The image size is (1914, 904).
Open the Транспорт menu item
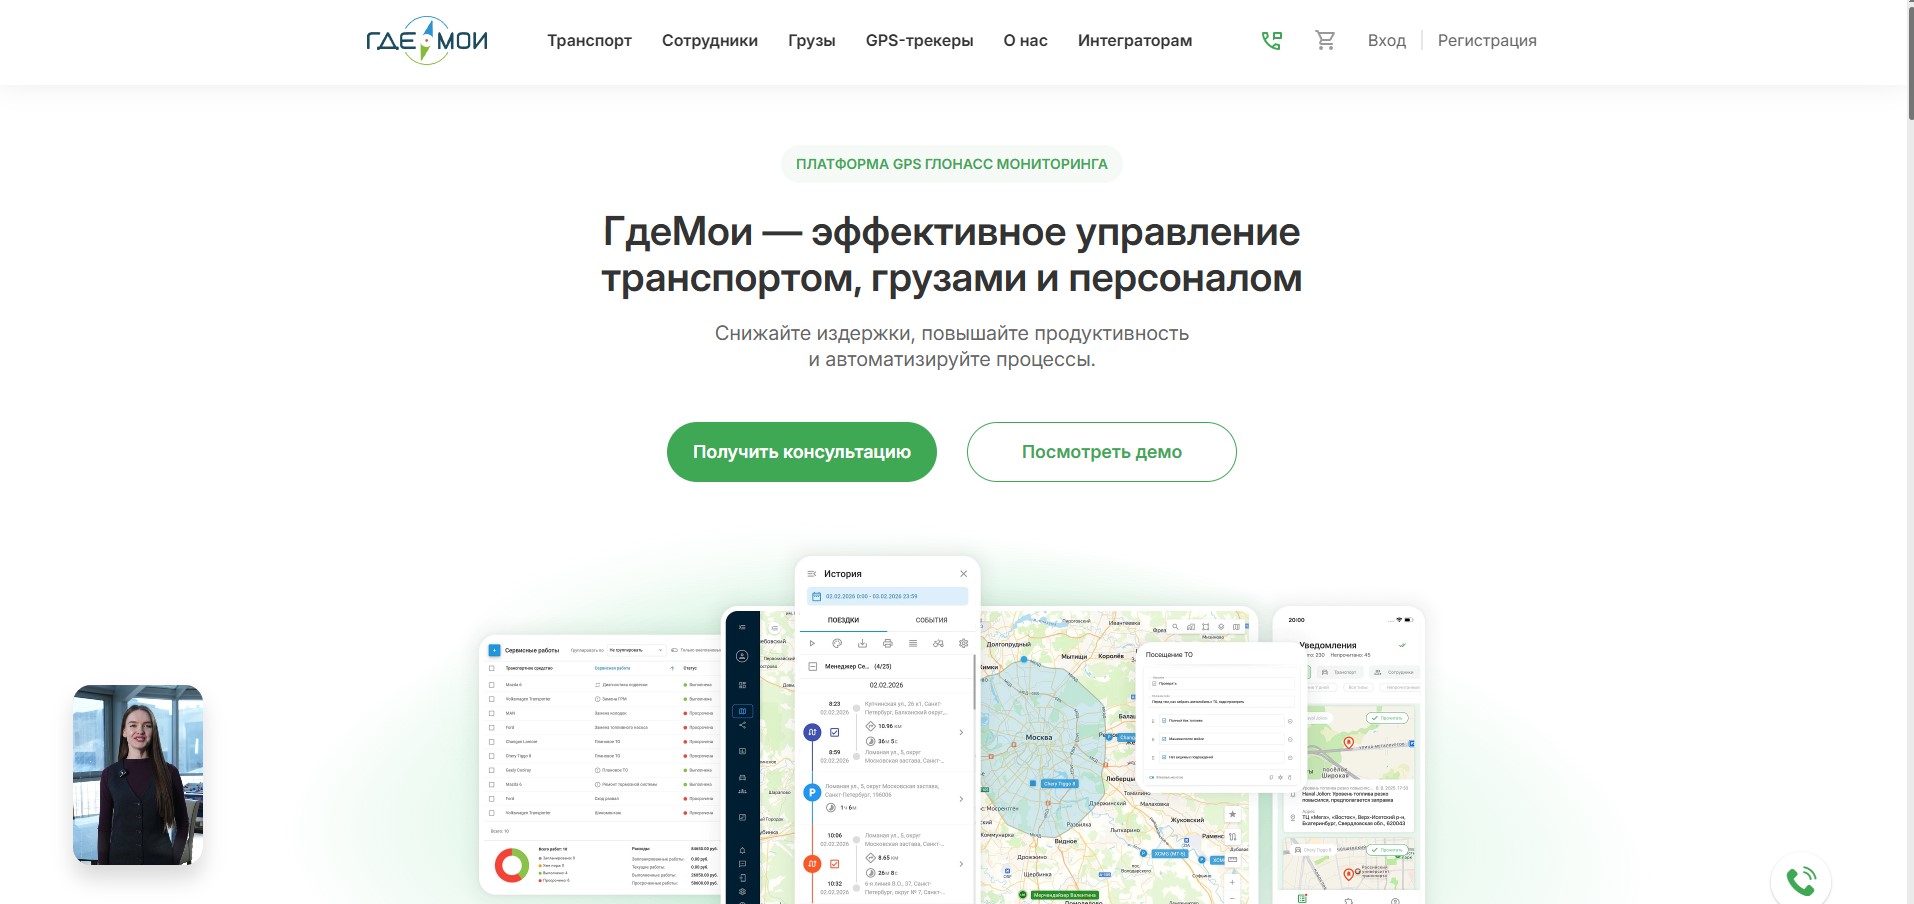589,41
